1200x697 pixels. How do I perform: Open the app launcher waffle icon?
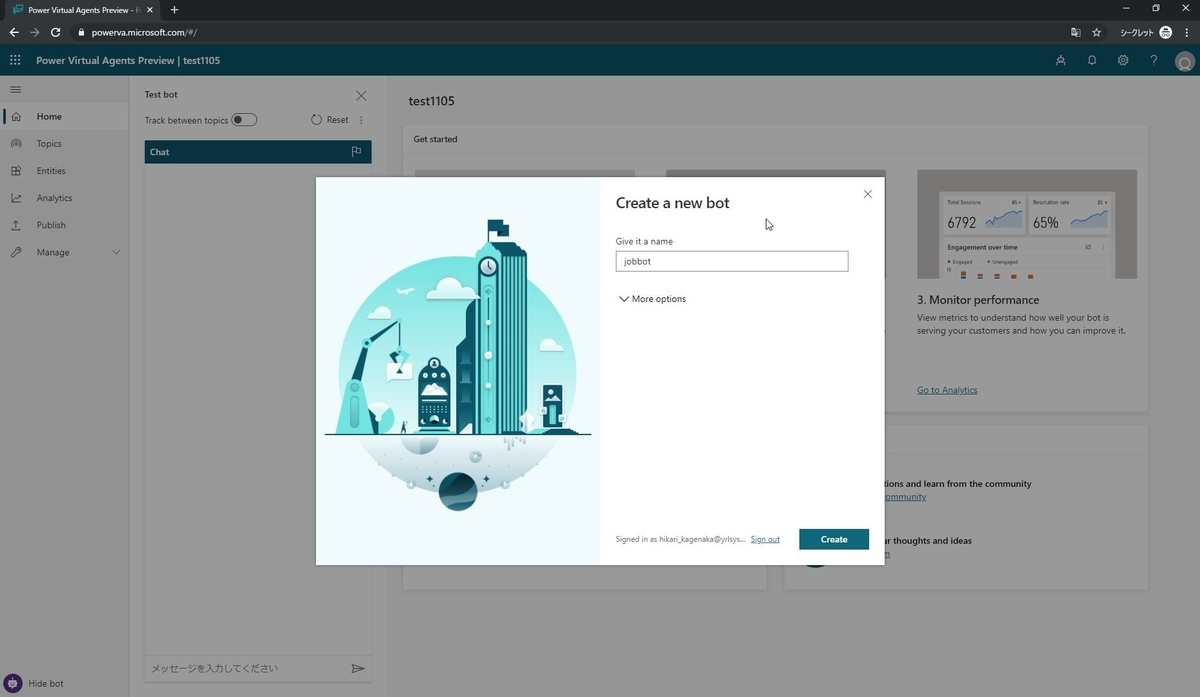coord(15,60)
